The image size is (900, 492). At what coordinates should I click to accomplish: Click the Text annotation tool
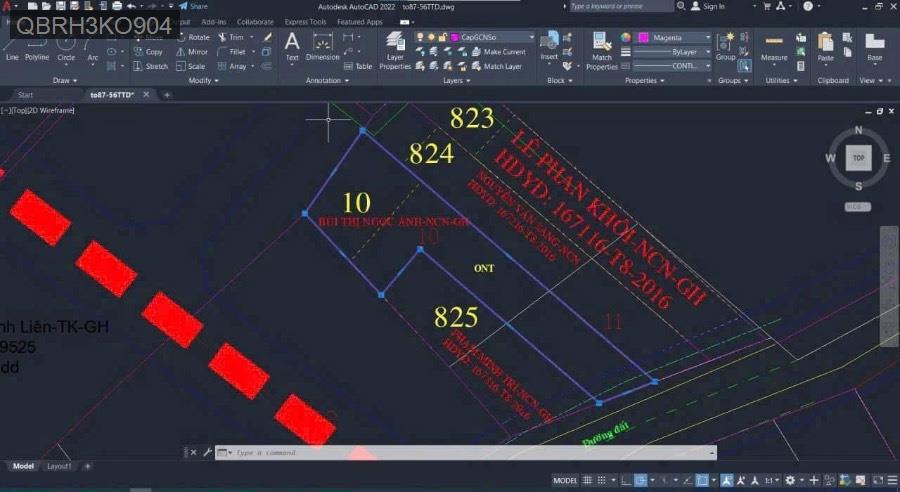(292, 46)
